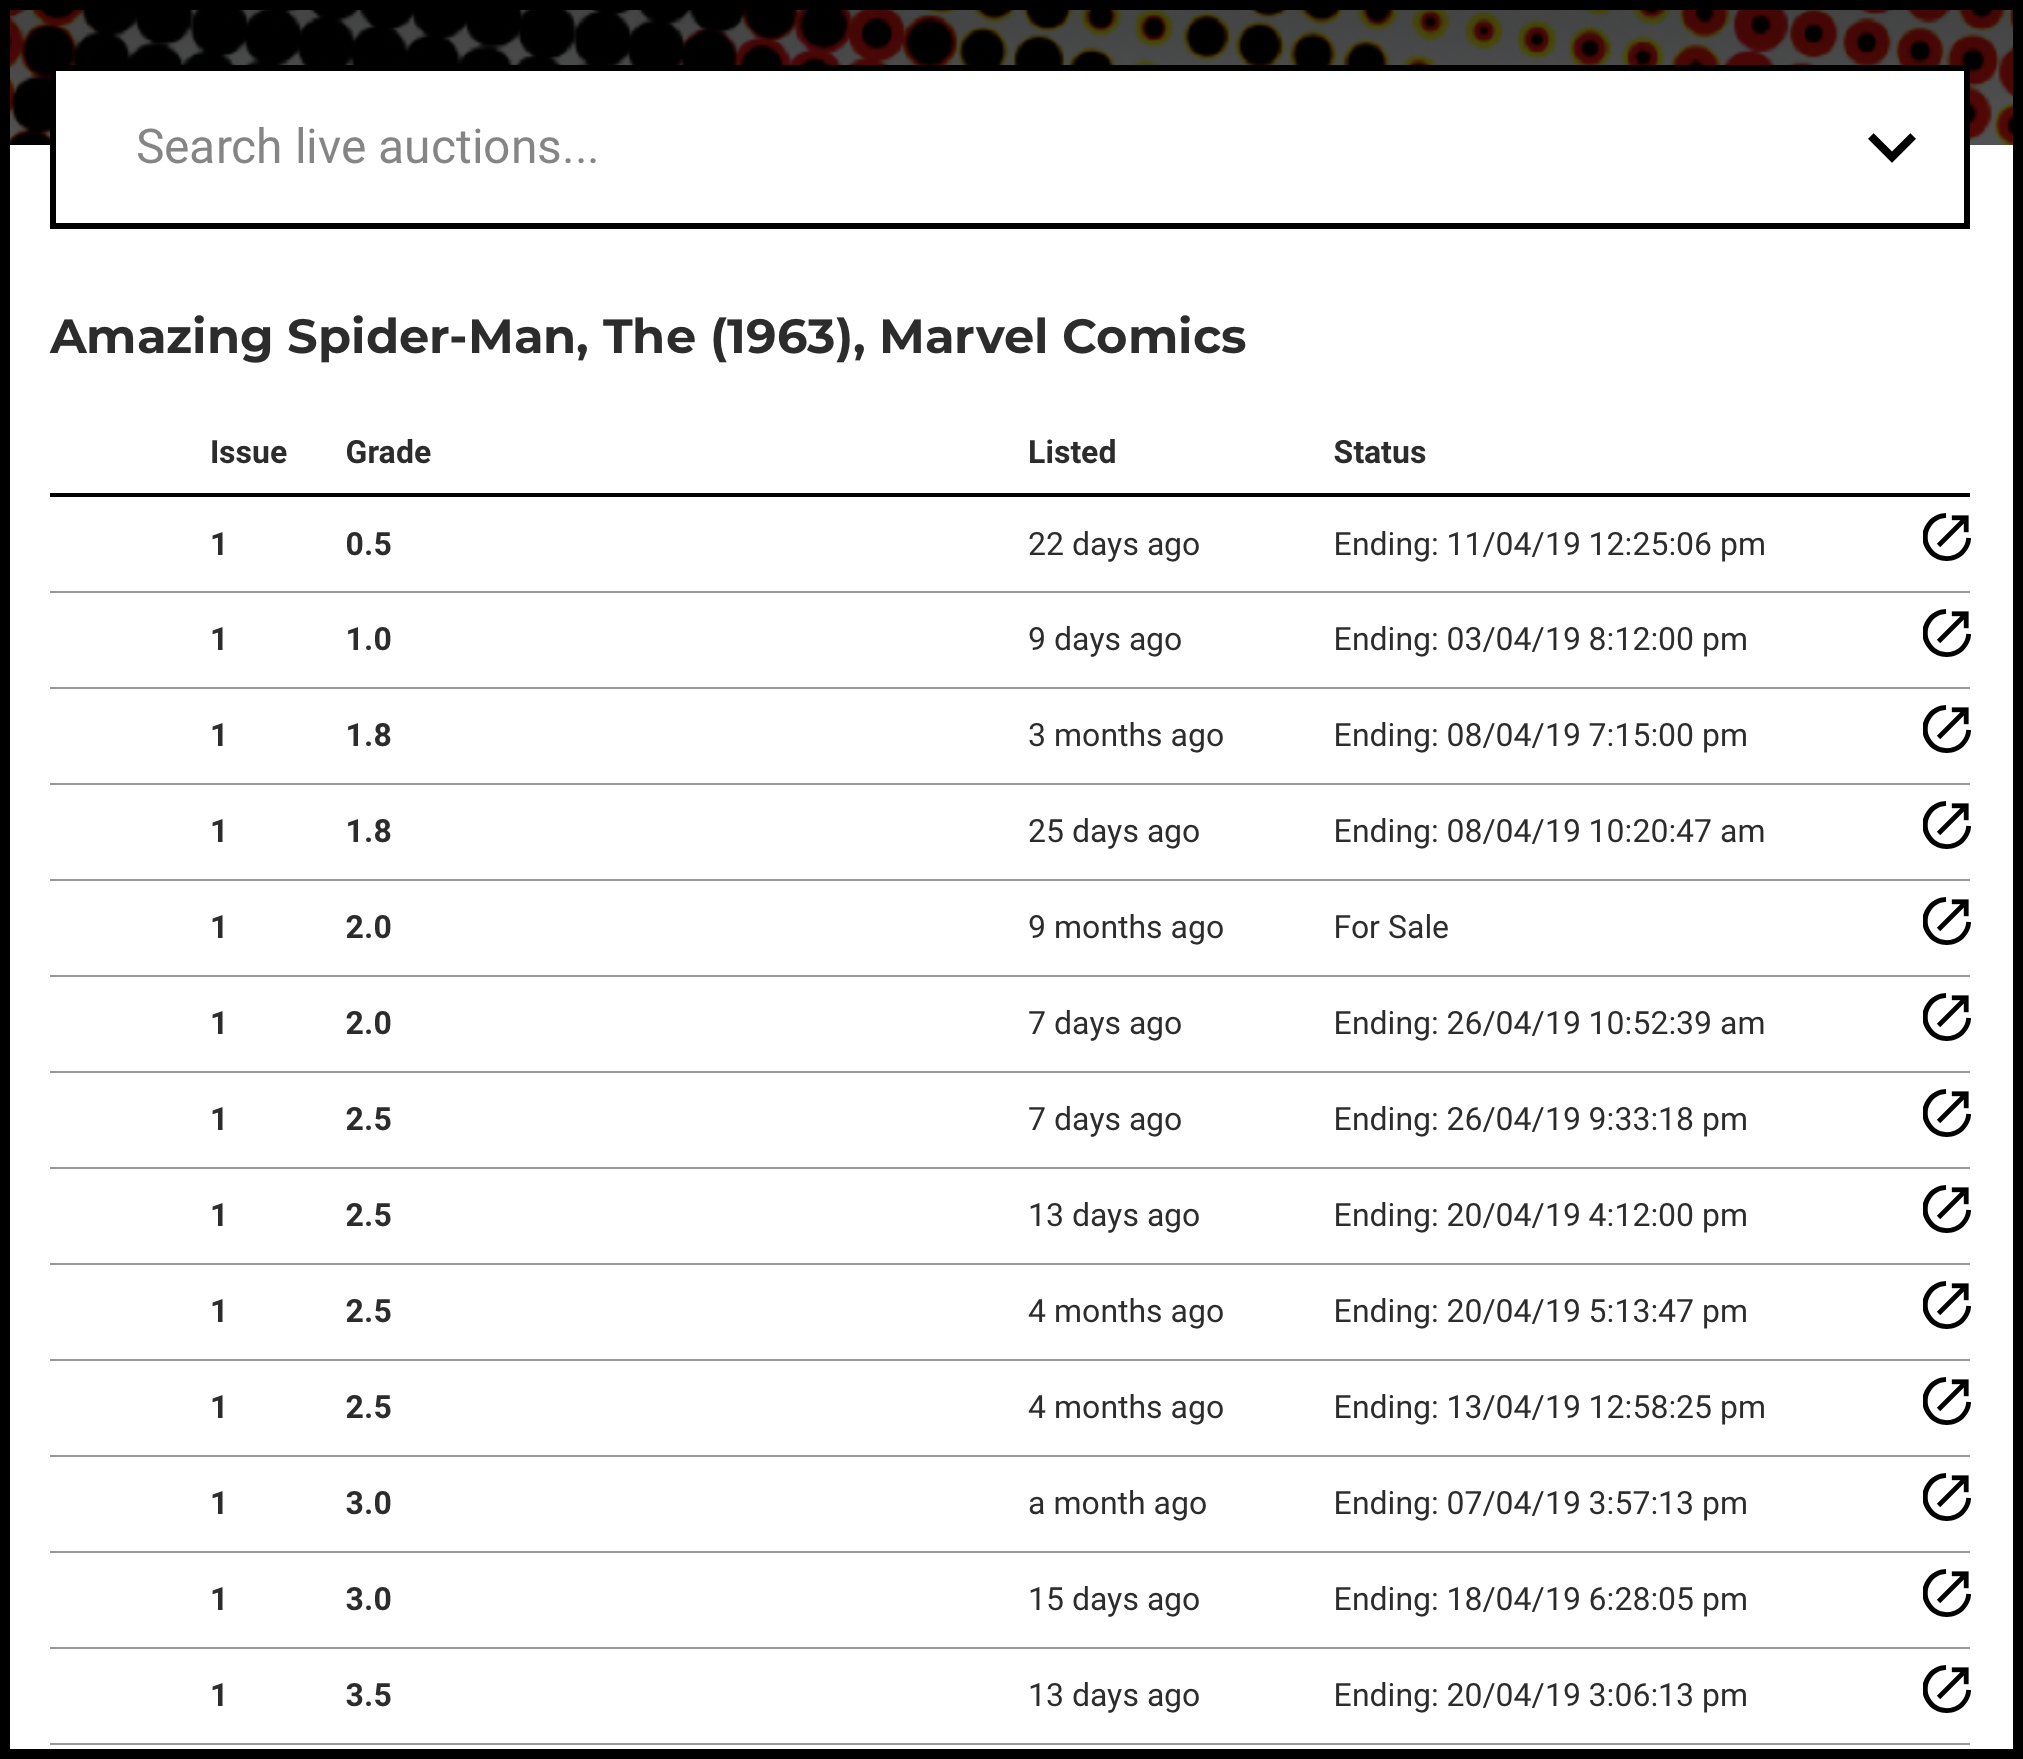Select the For Sale status row

pyautogui.click(x=1010, y=928)
